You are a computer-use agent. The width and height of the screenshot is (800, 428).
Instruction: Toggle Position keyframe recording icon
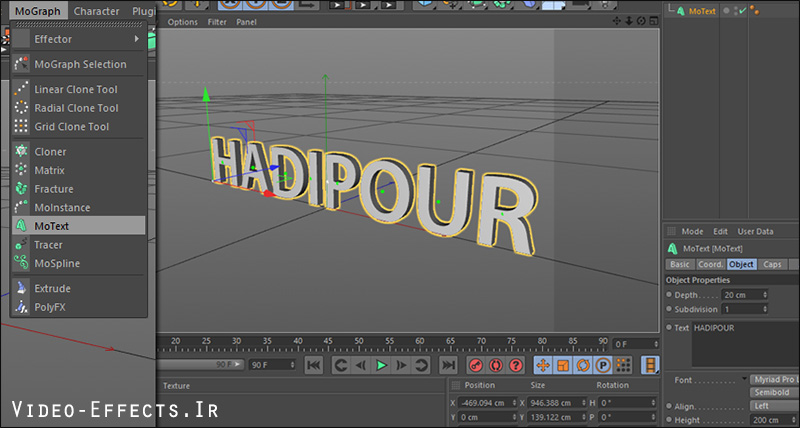(543, 365)
